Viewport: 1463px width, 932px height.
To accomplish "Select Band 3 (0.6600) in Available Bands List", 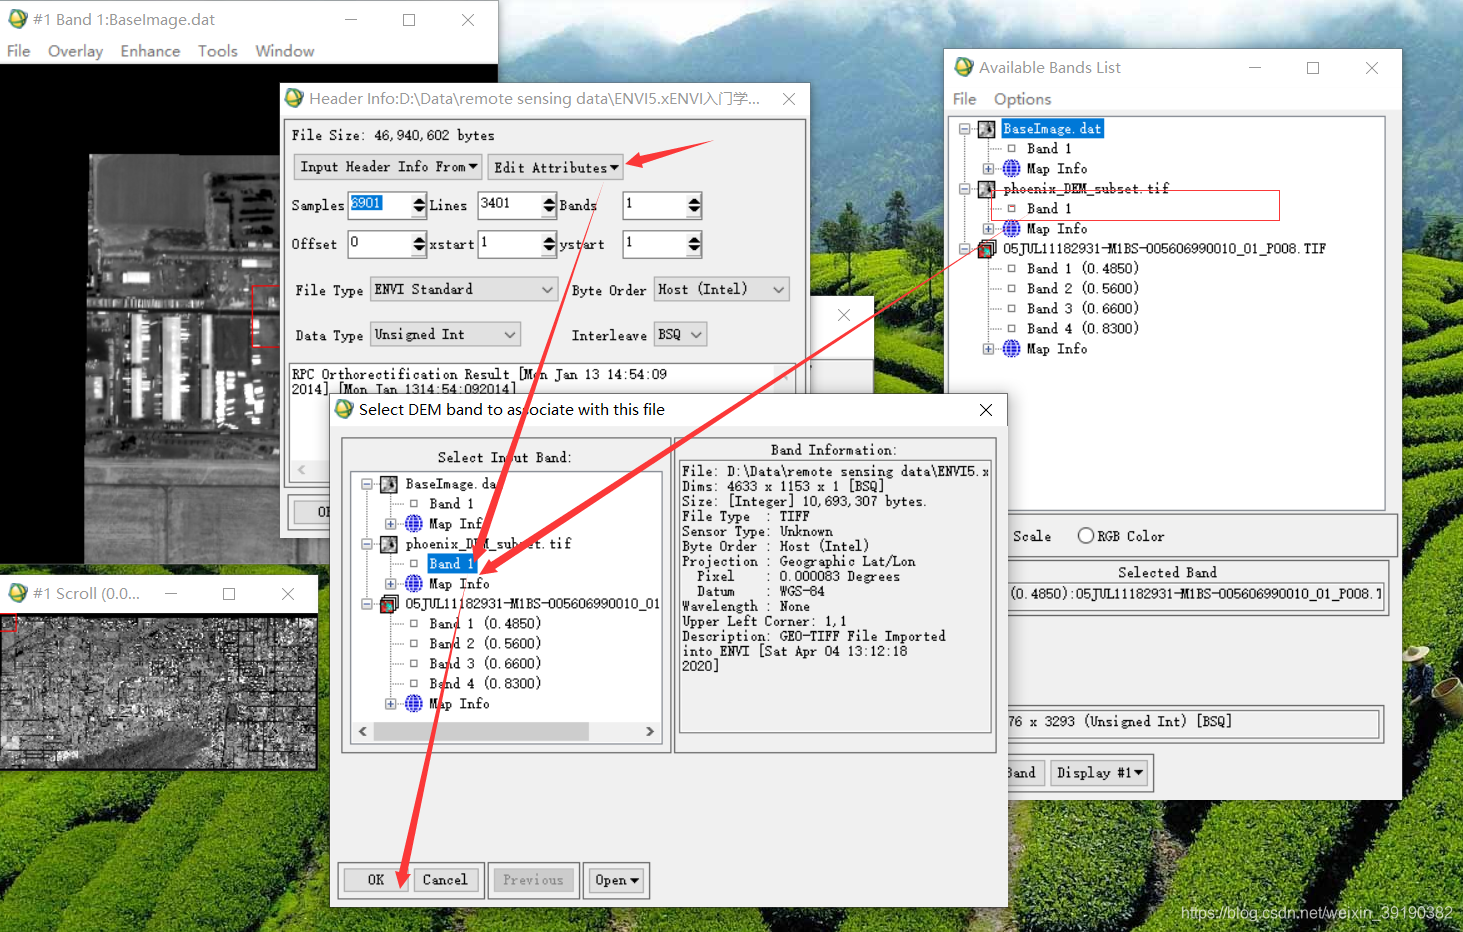I will [1082, 309].
